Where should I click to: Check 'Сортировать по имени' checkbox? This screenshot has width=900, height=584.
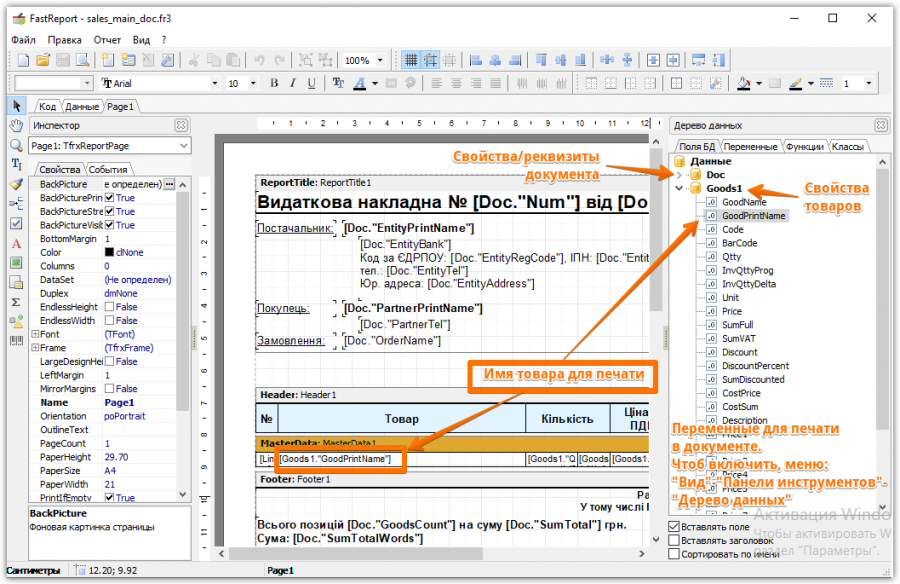coord(674,554)
